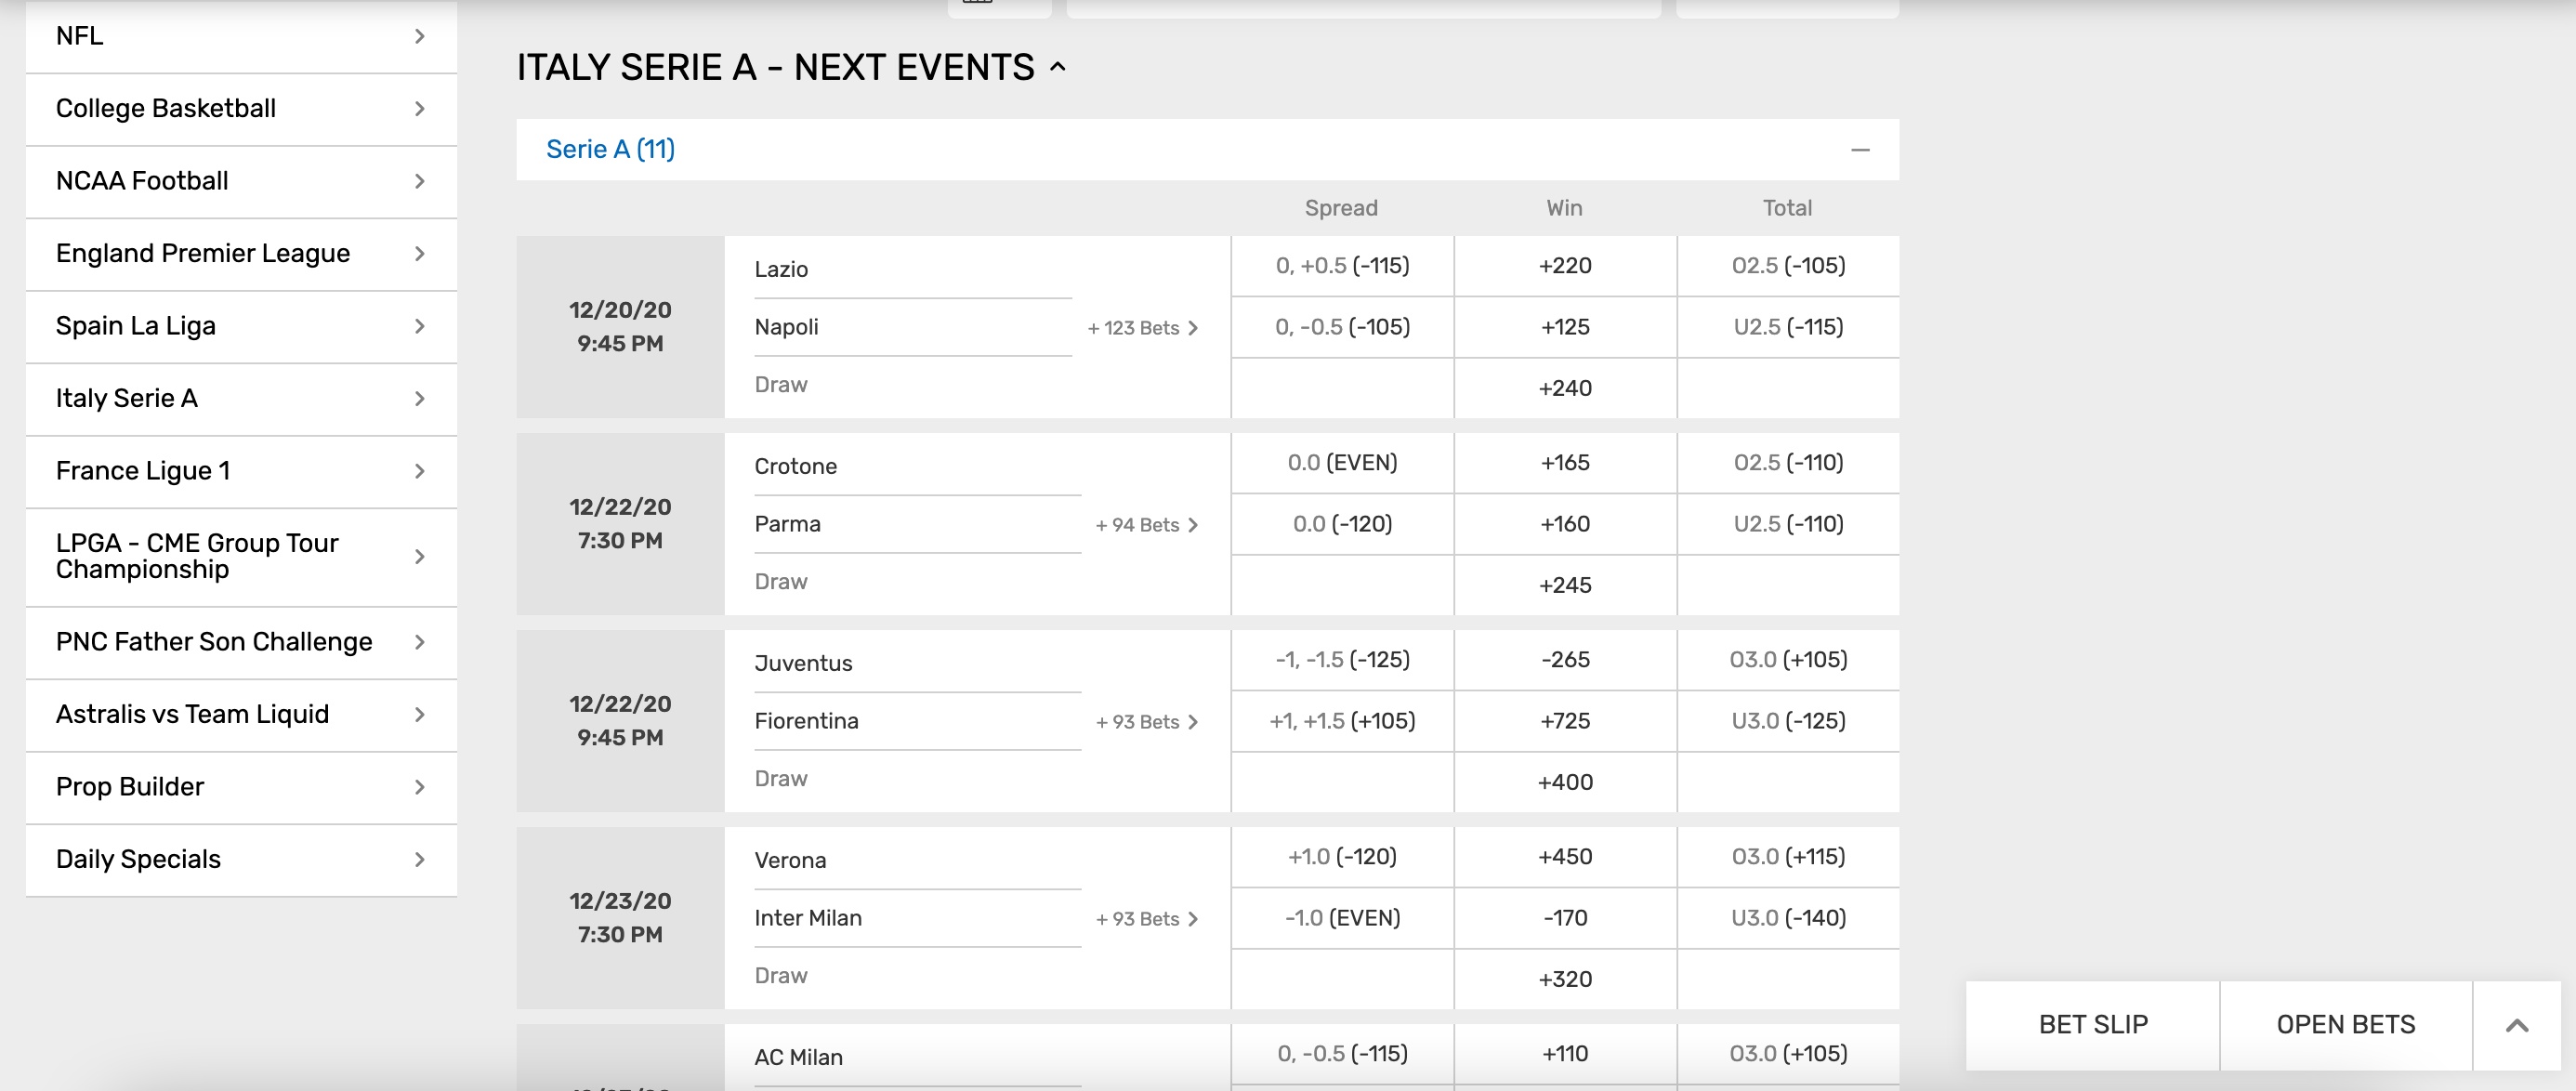Click the Daily Specials chevron arrow

(x=420, y=860)
